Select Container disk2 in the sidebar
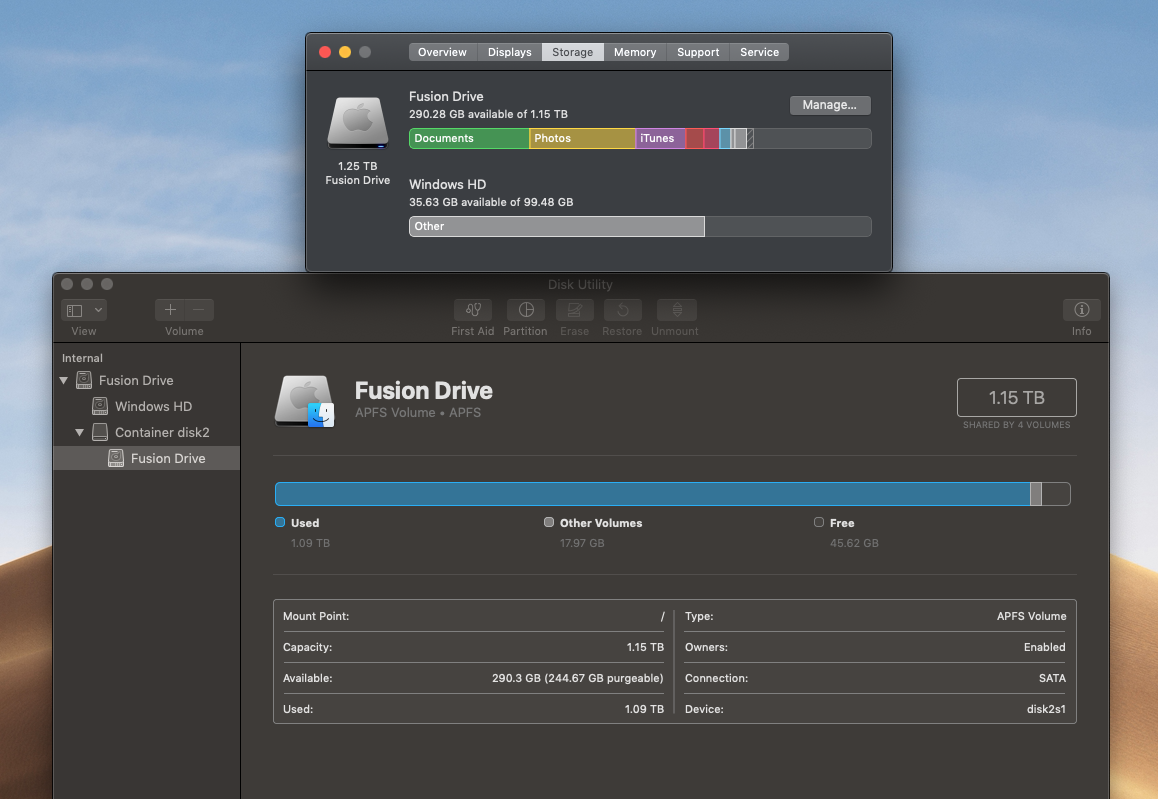This screenshot has height=799, width=1158. pyautogui.click(x=162, y=432)
